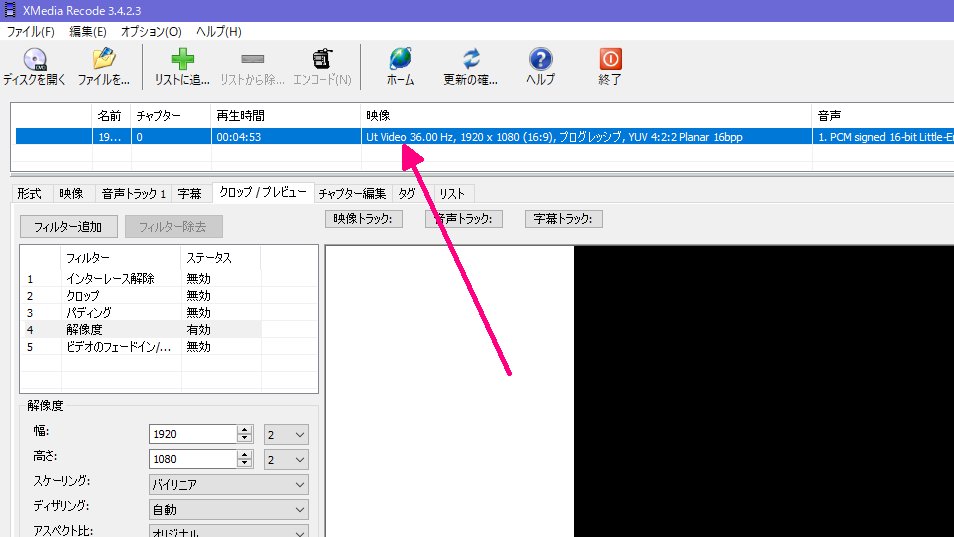
Task: Open the Edit (編集) menu
Action: [88, 32]
